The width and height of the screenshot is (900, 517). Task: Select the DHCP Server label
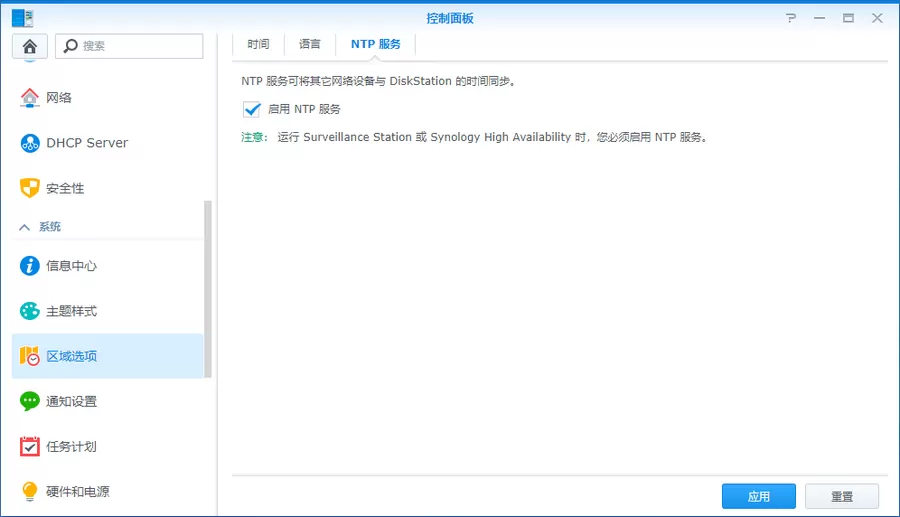click(87, 143)
